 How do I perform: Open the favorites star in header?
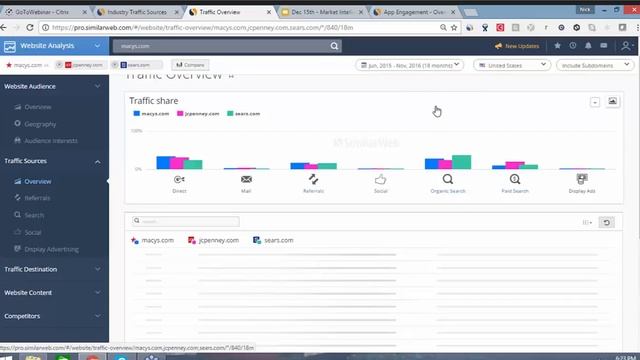click(557, 46)
